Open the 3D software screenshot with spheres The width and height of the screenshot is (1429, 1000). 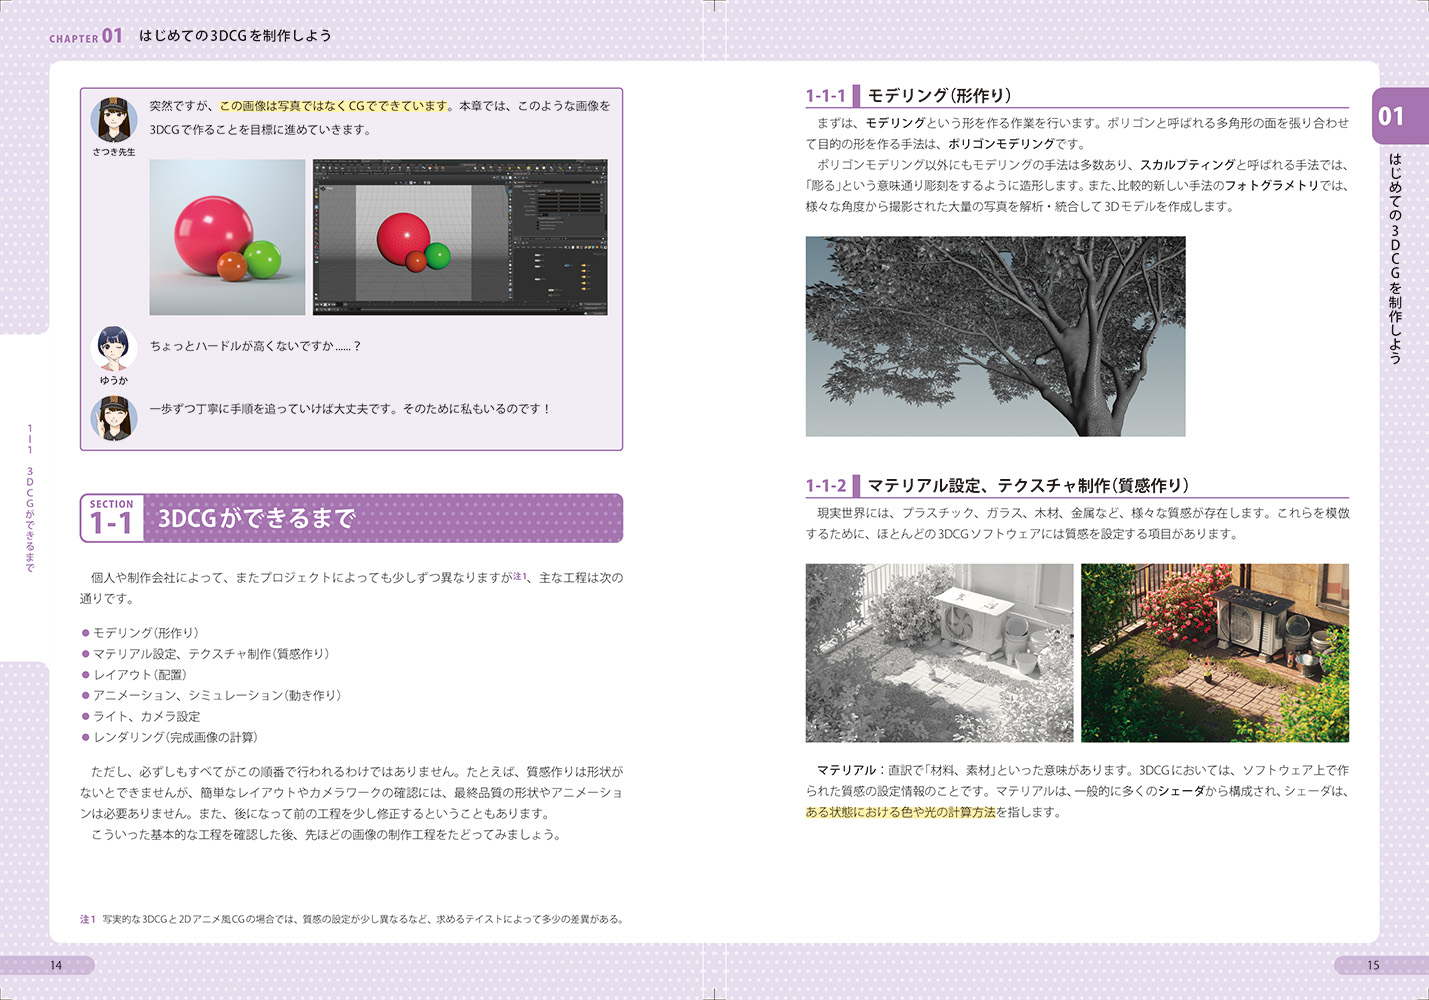pyautogui.click(x=460, y=237)
